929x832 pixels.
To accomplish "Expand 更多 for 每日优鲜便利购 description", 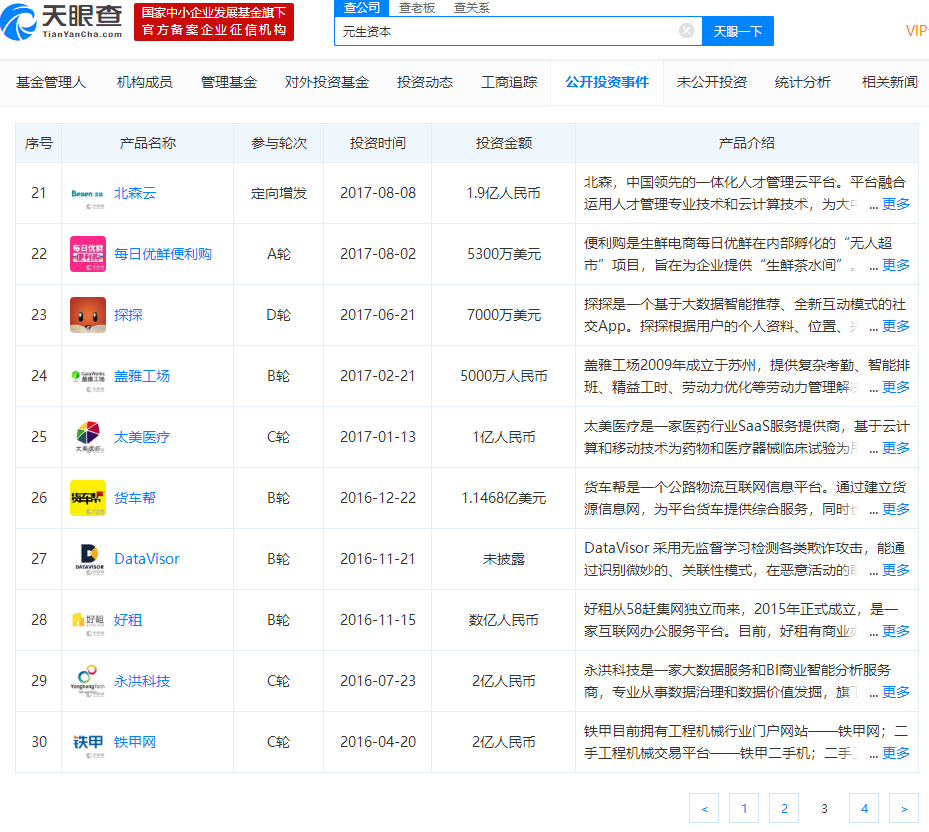I will (896, 265).
